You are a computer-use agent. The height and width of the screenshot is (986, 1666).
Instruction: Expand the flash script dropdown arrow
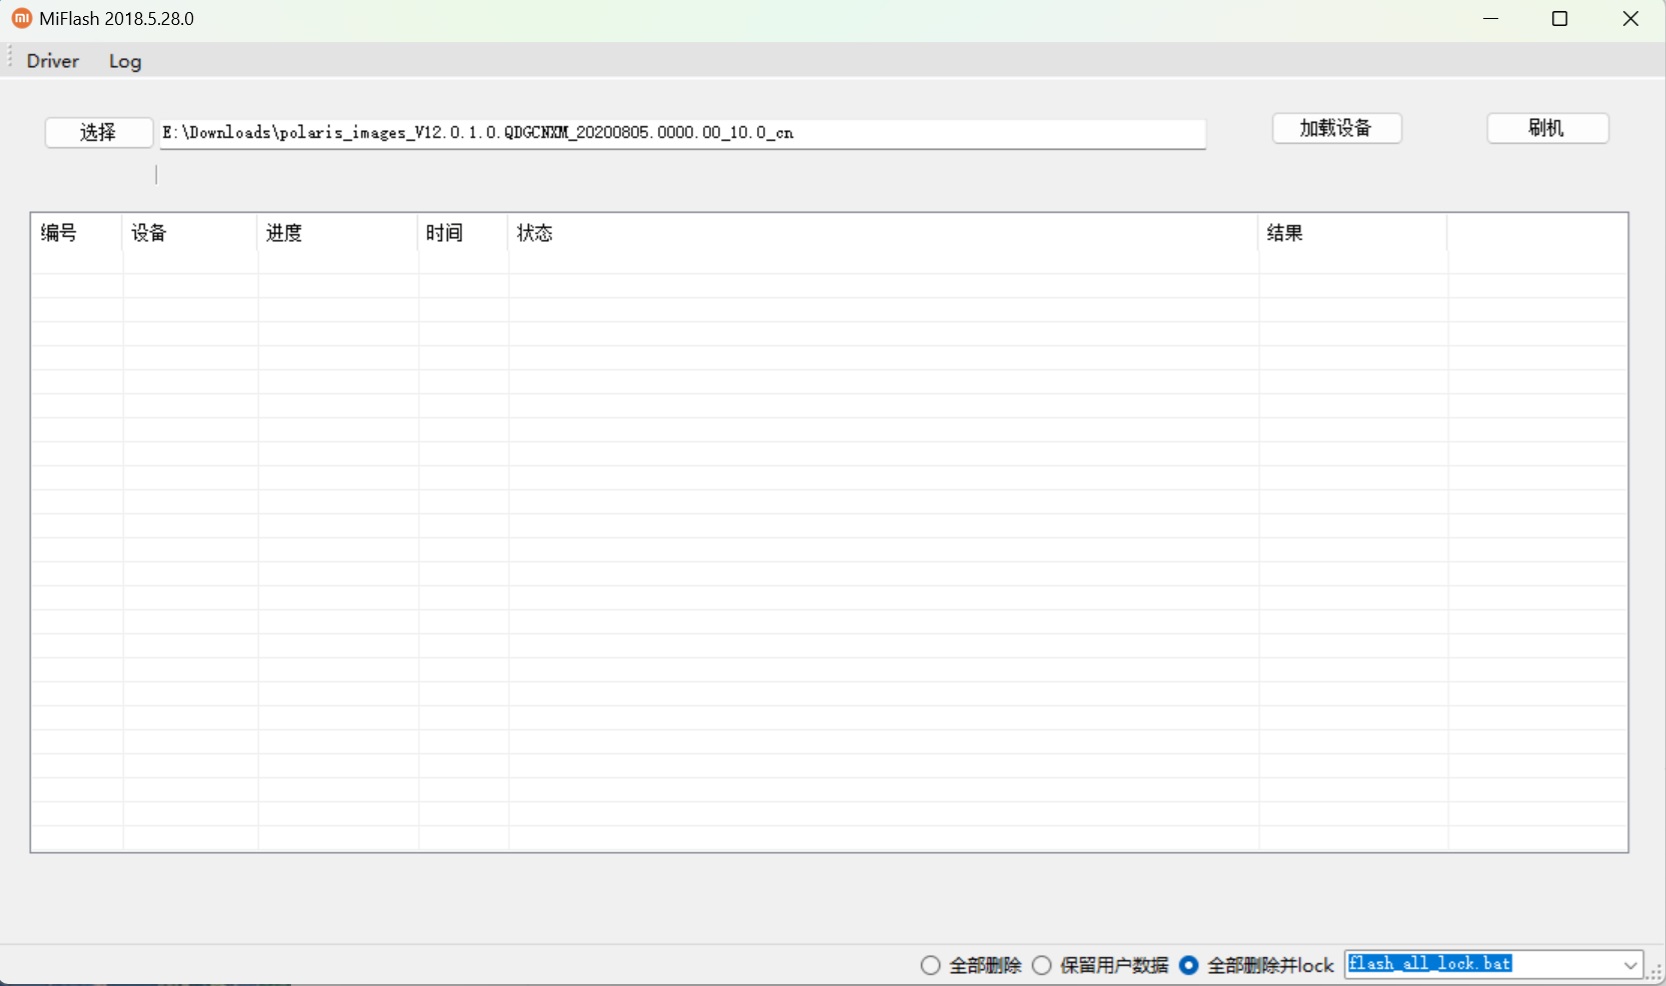(1630, 965)
